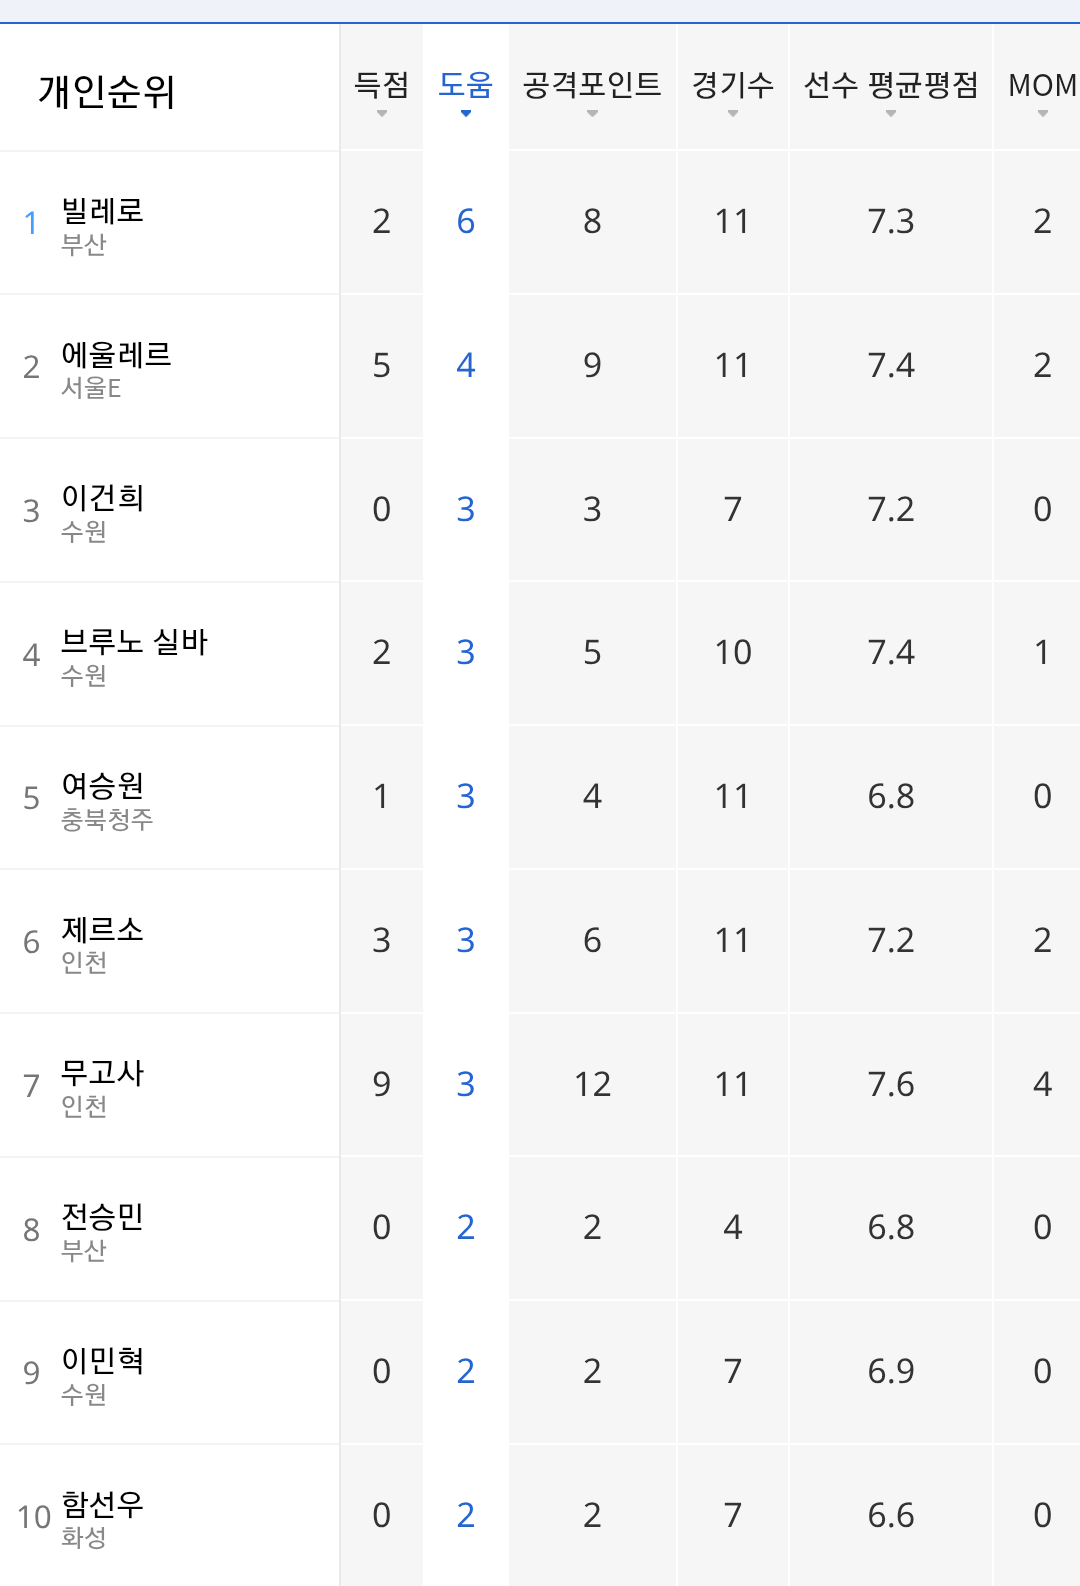
Task: Select player 전승민 row
Action: coord(102,1217)
